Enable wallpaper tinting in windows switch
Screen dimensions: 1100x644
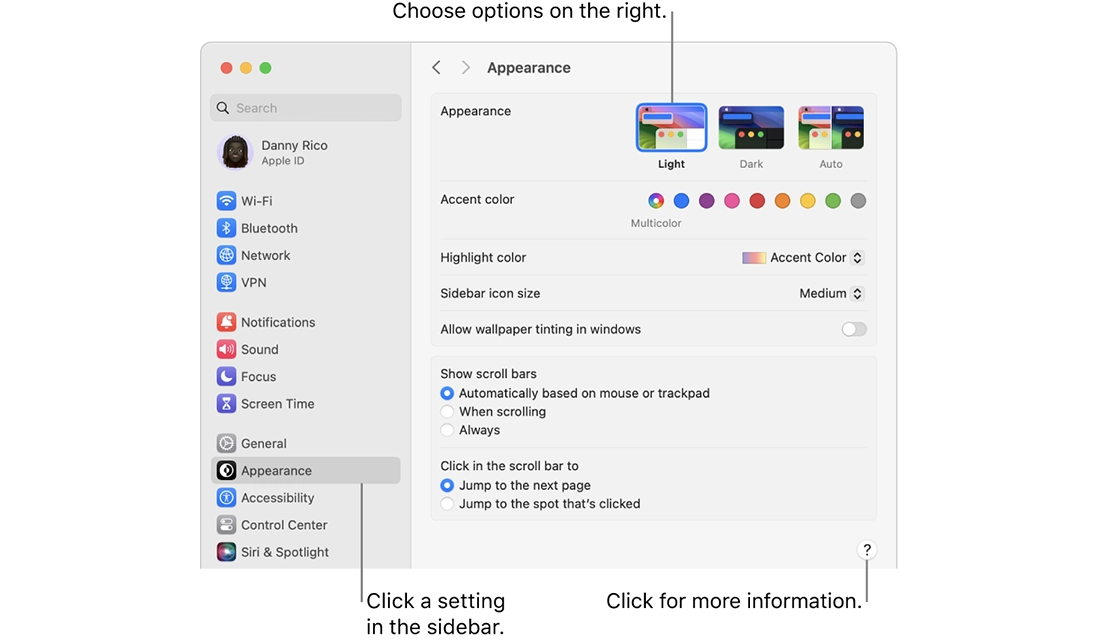click(x=854, y=329)
